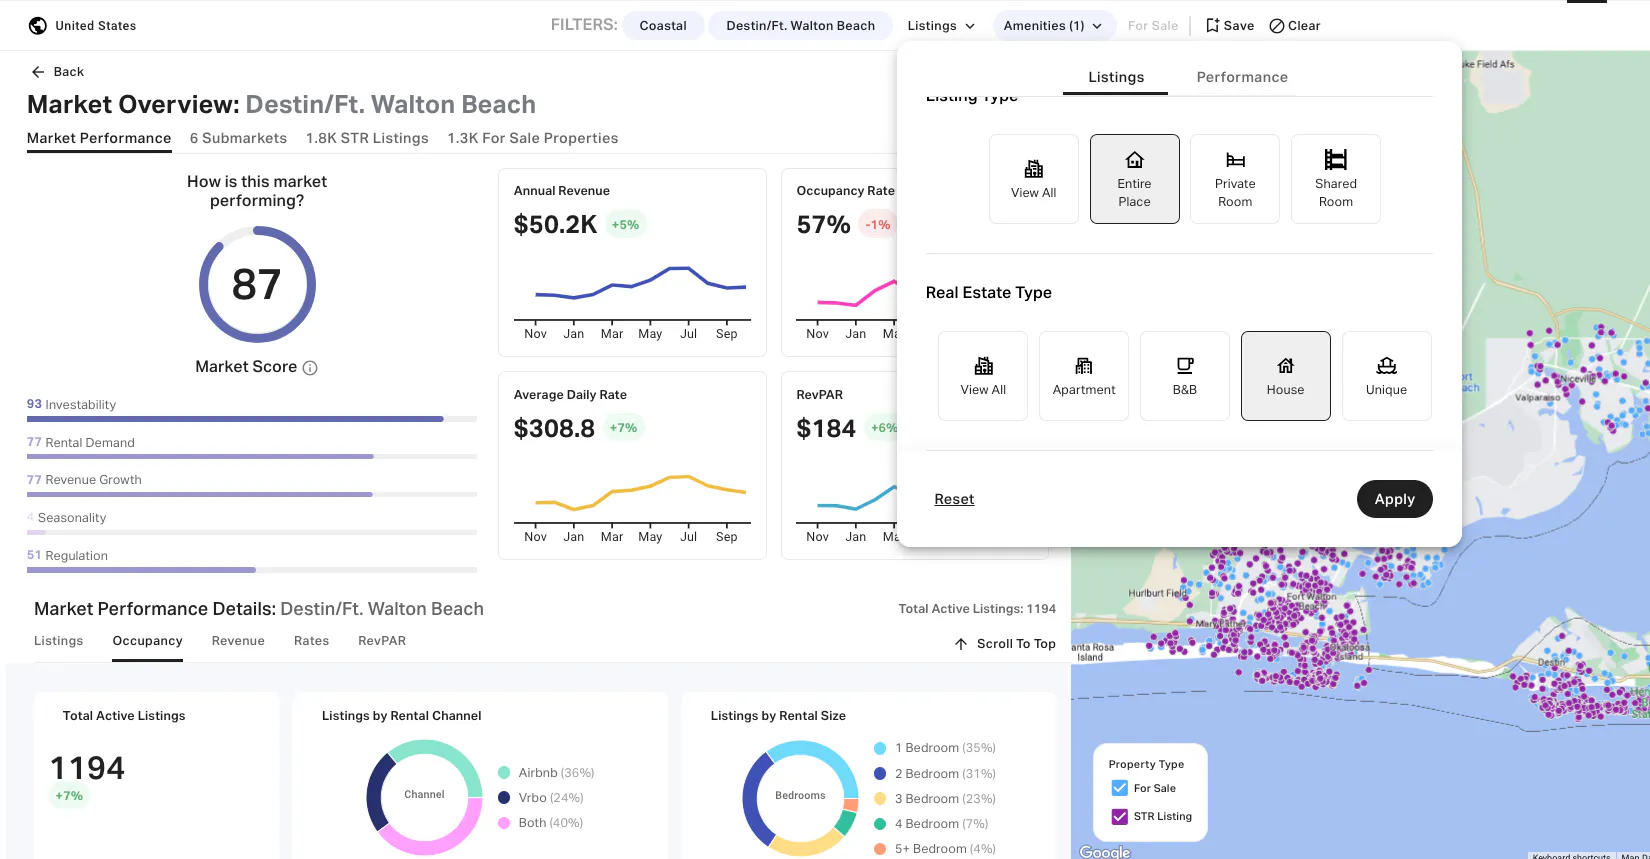Select House real estate type
Viewport: 1650px width, 859px height.
click(1286, 376)
